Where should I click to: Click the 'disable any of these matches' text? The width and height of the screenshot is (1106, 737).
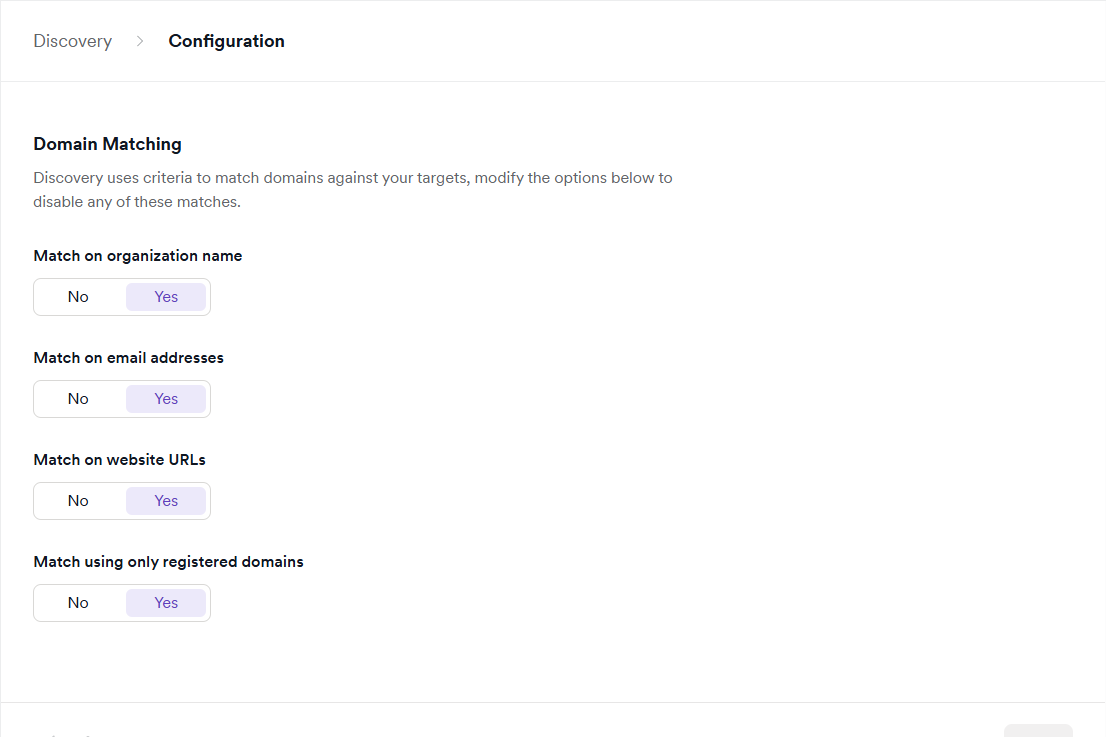pos(137,201)
